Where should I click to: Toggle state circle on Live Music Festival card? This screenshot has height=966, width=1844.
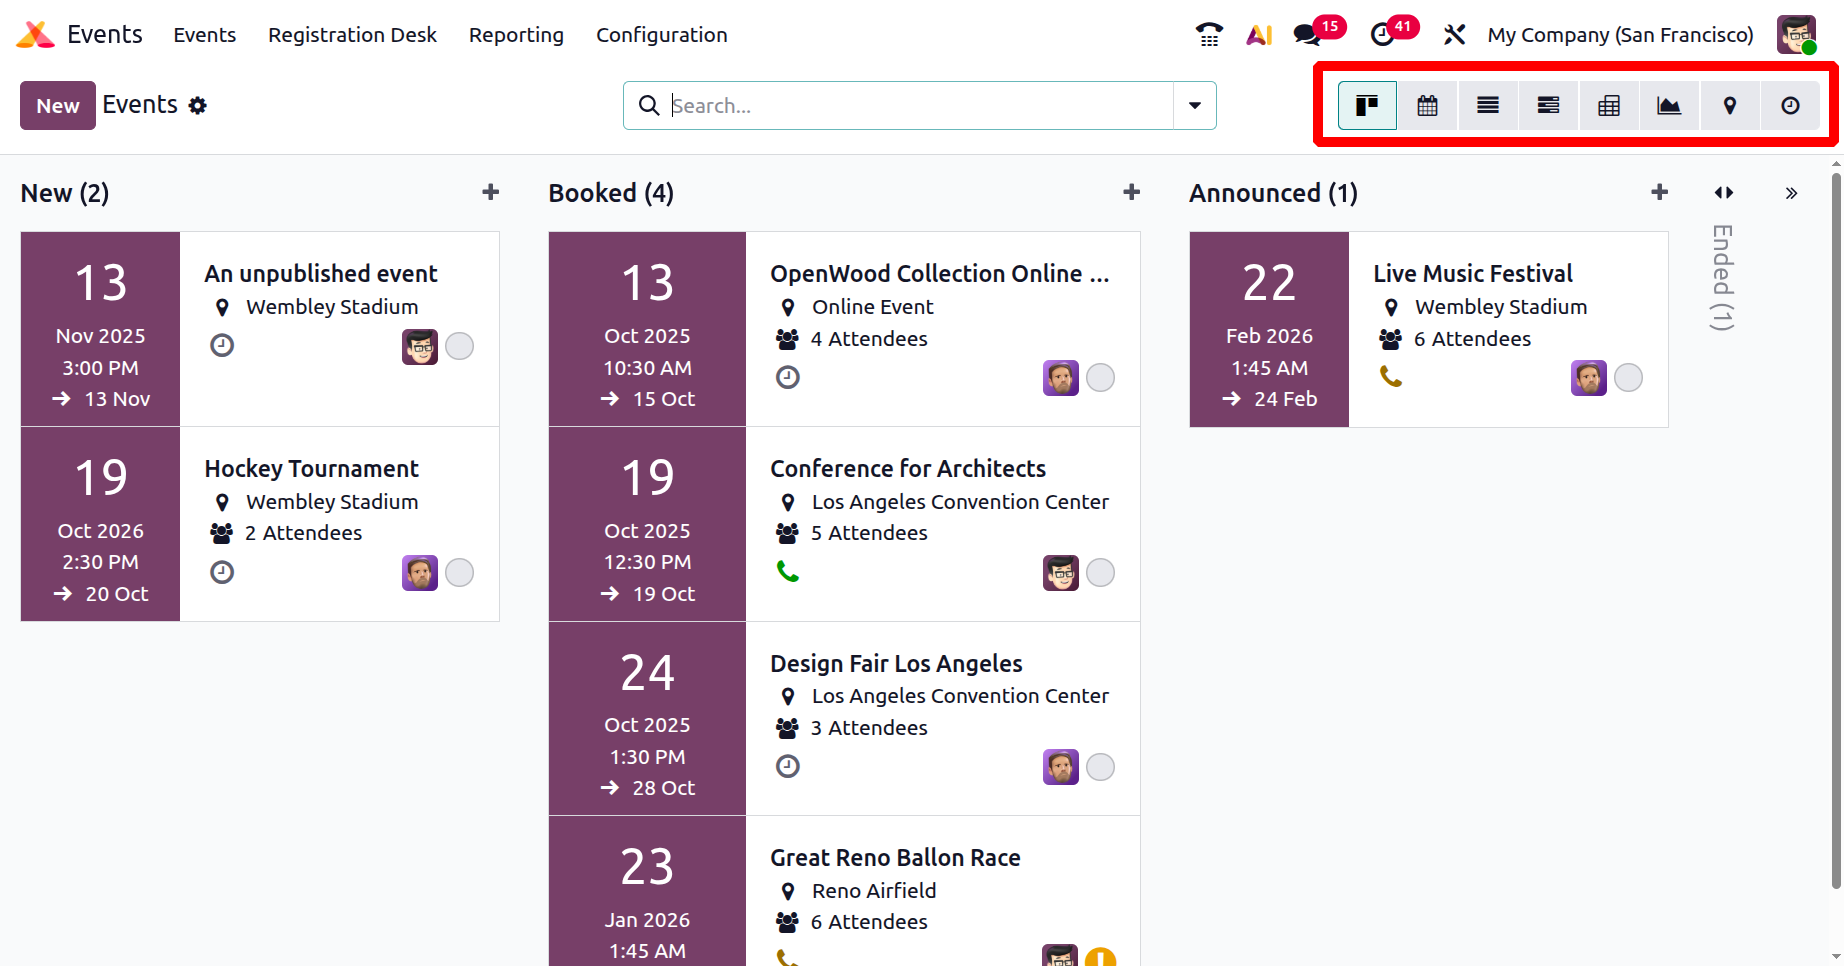tap(1628, 378)
